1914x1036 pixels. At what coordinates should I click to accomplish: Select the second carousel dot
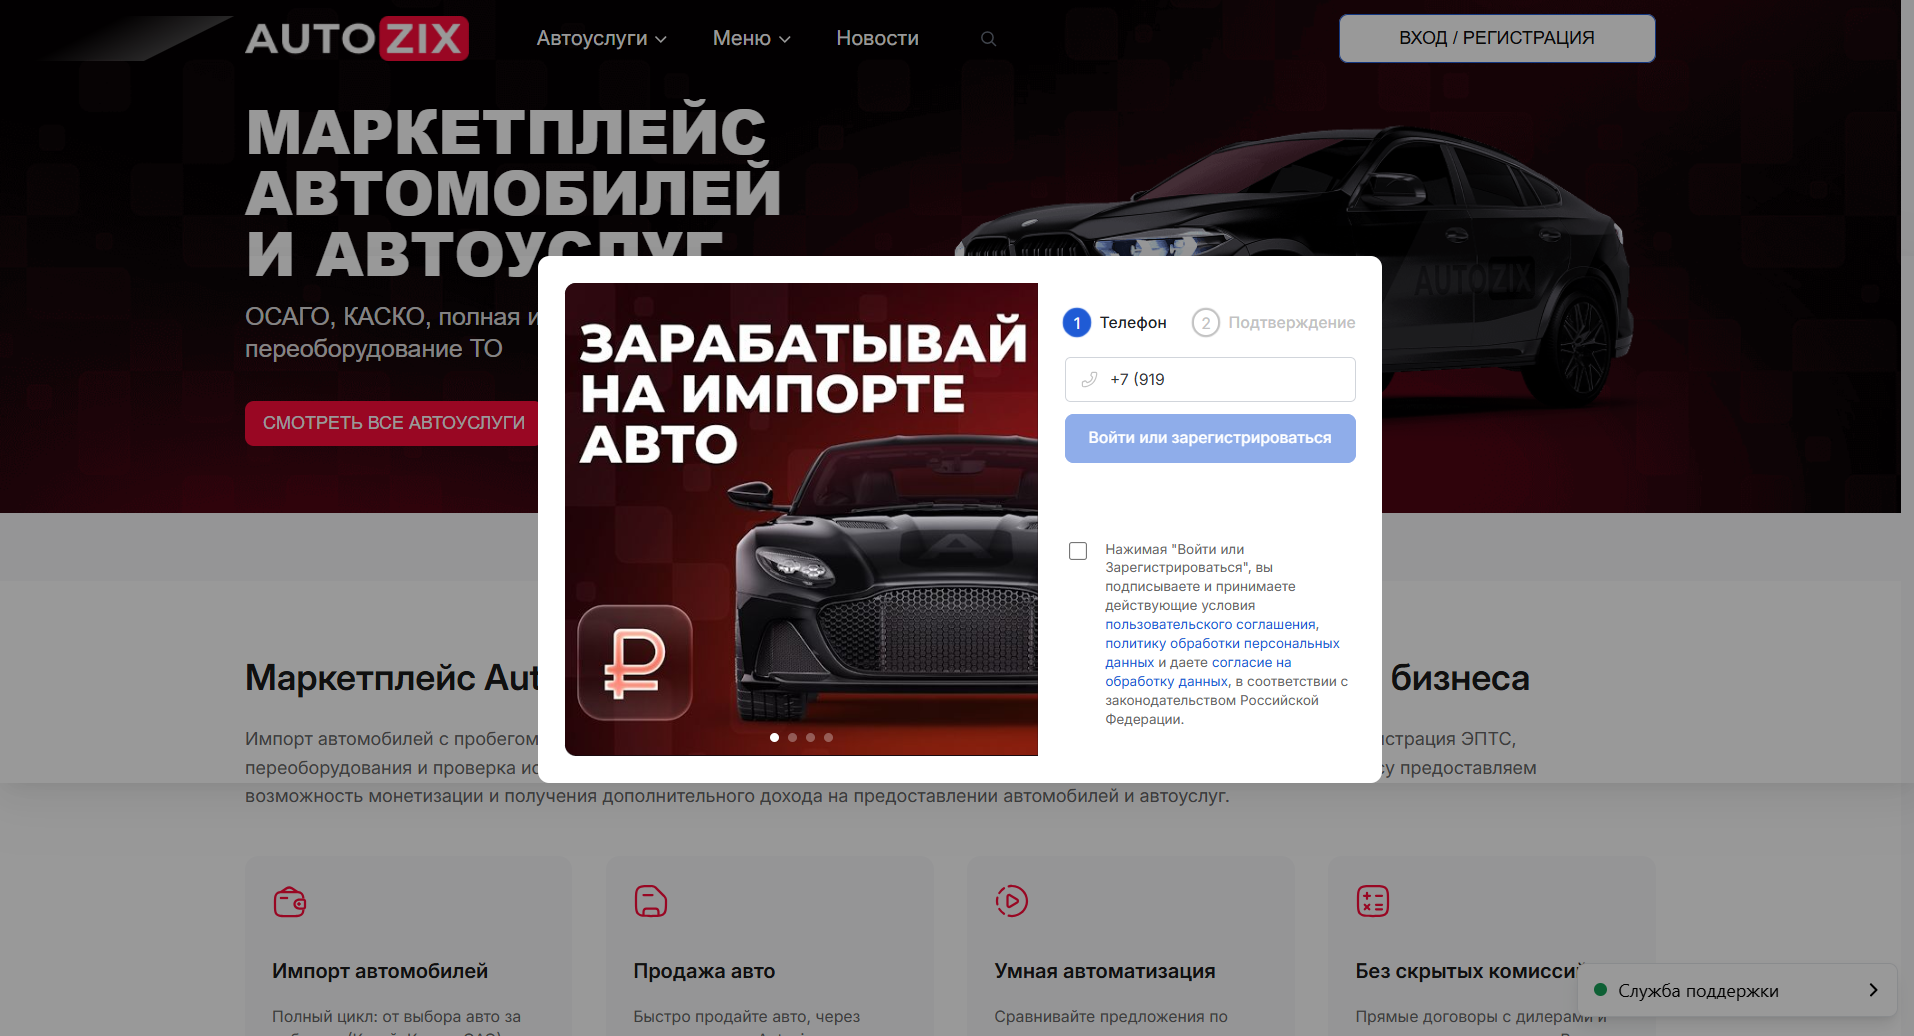pyautogui.click(x=793, y=738)
